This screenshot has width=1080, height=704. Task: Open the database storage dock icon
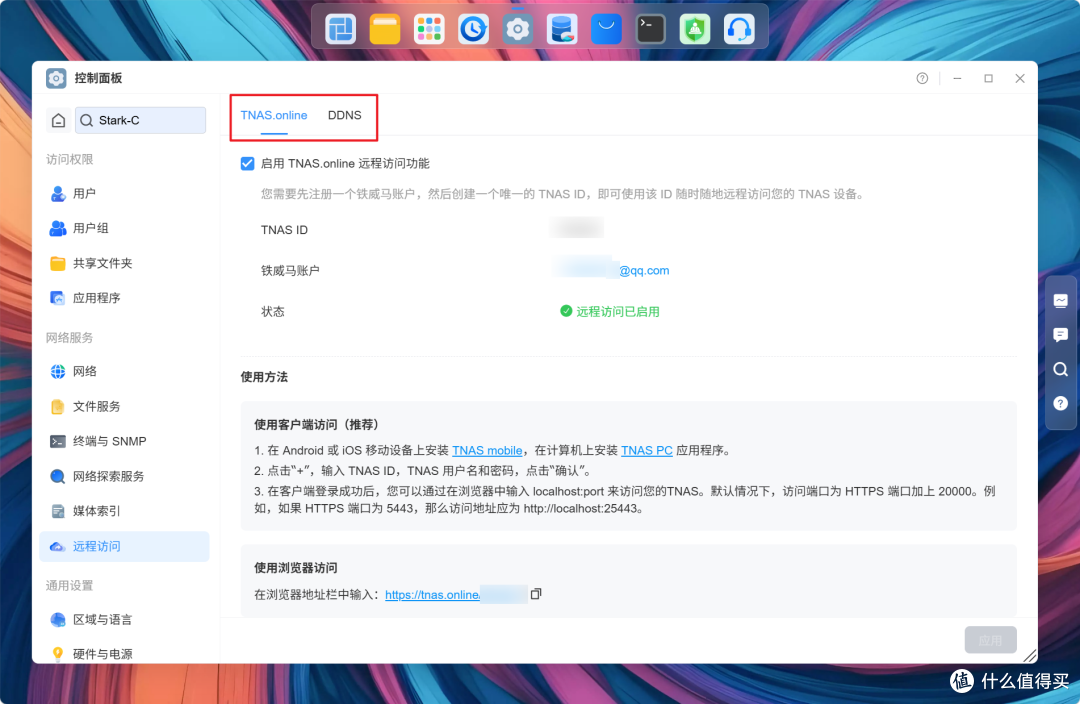tap(562, 30)
